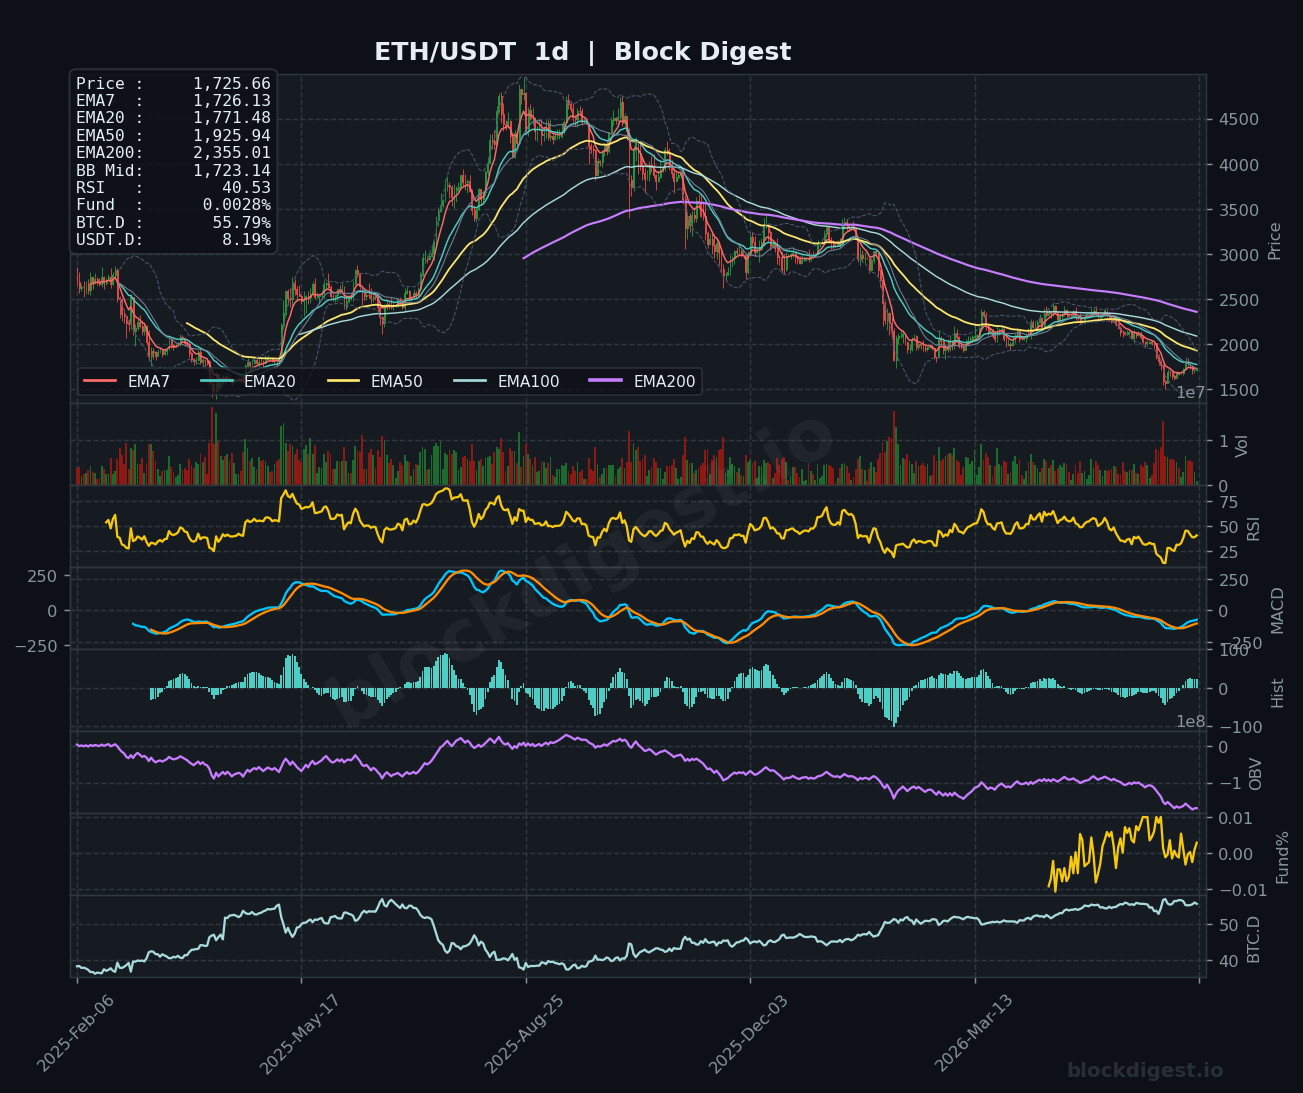Click the EMA7 legend entry
This screenshot has height=1093, width=1303.
click(x=126, y=381)
